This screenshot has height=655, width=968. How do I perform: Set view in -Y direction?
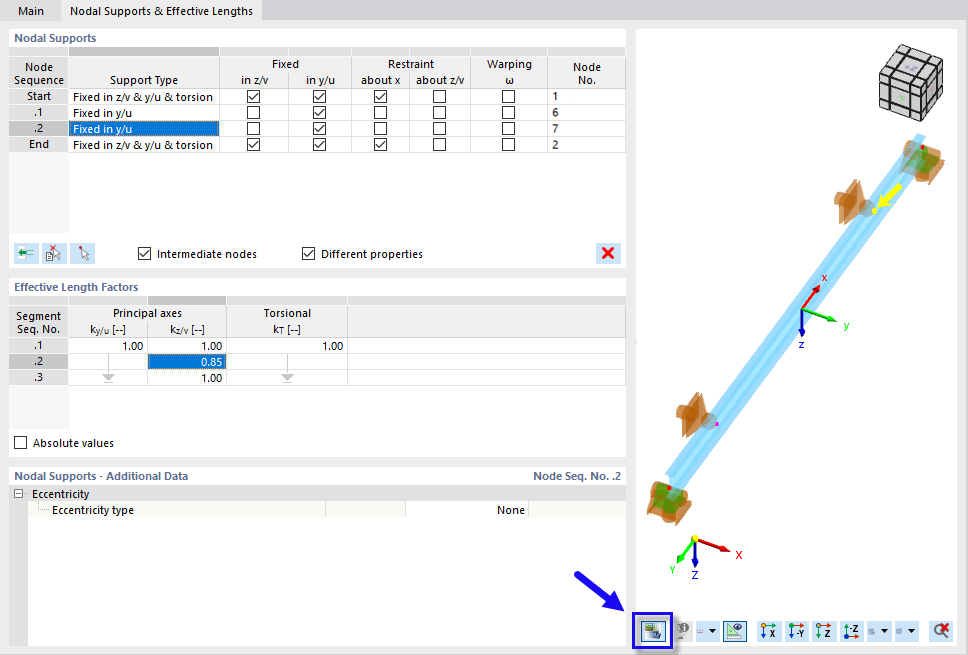pos(796,630)
